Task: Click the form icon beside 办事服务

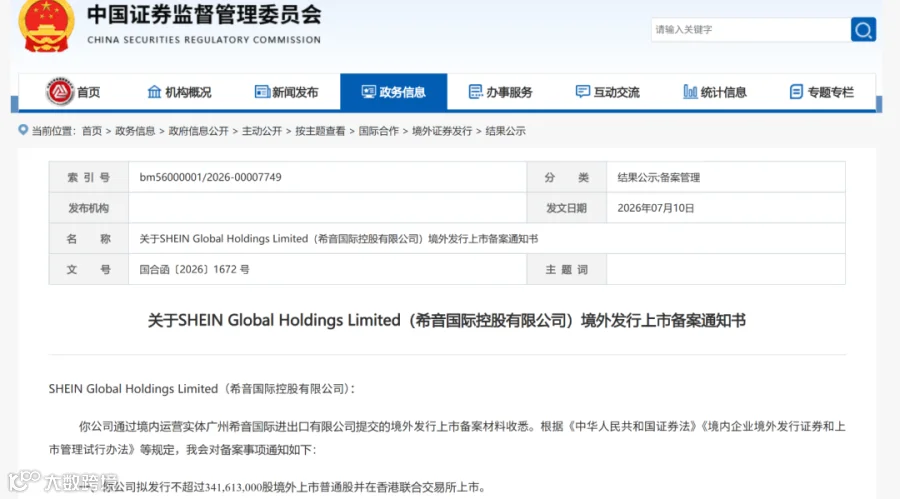Action: point(475,92)
